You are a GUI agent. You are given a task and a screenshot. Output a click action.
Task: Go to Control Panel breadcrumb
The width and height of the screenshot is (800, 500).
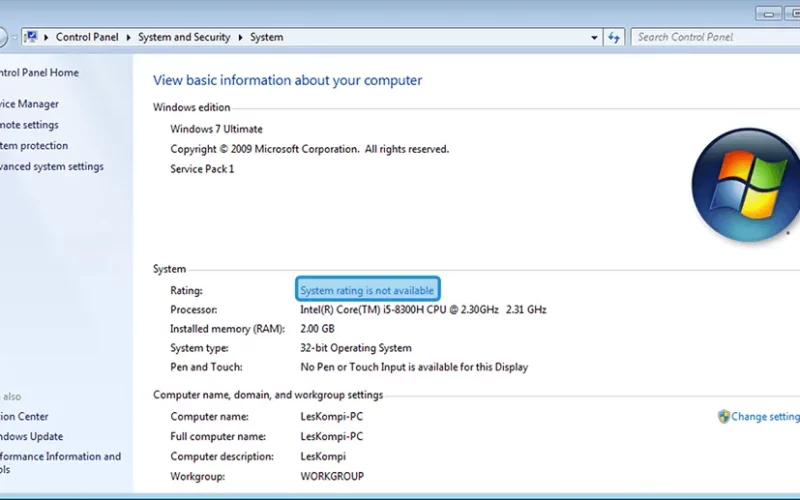87,37
